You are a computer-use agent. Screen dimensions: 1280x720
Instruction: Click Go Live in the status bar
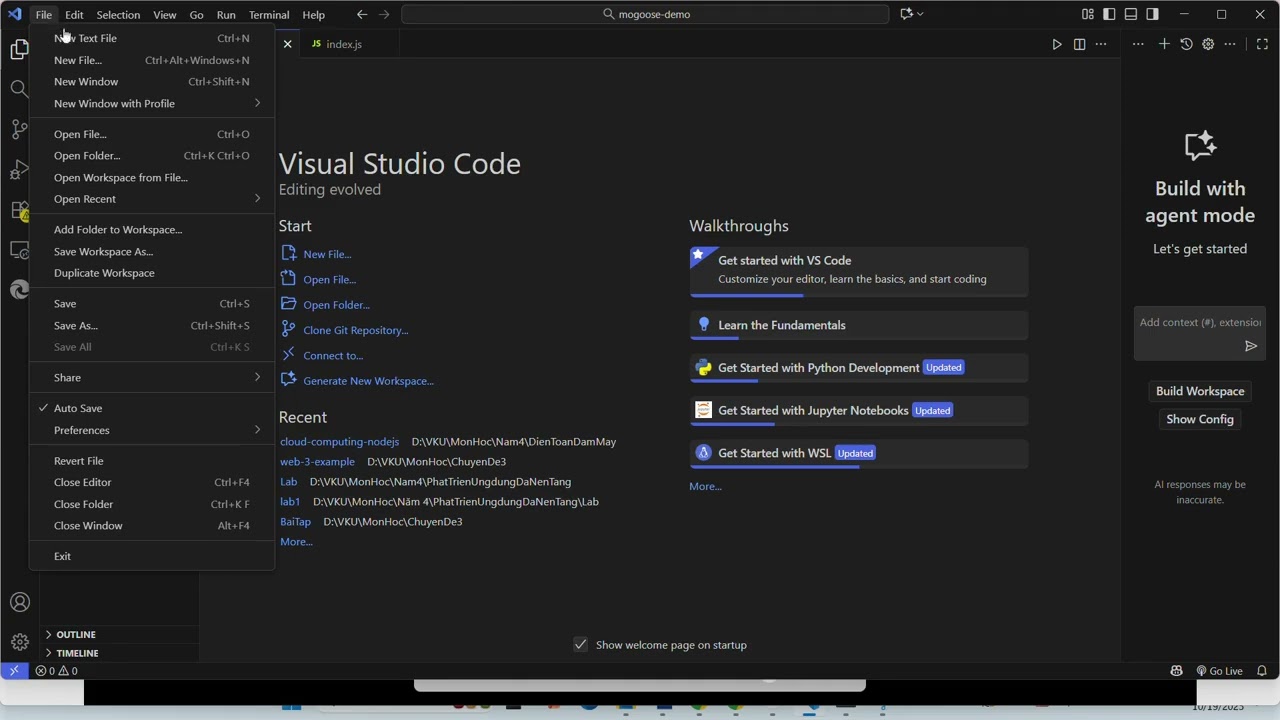coord(1219,671)
